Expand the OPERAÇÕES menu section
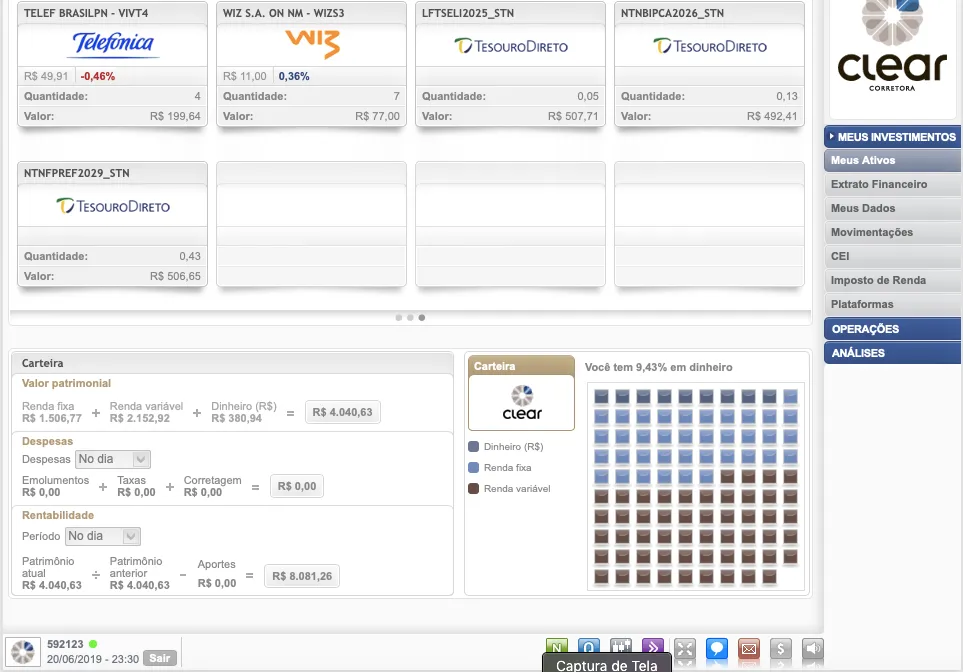The image size is (963, 672). [892, 329]
